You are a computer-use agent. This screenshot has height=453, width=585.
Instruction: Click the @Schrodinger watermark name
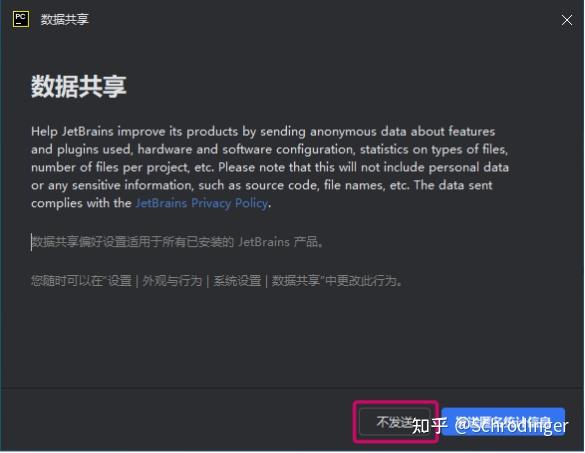point(511,426)
